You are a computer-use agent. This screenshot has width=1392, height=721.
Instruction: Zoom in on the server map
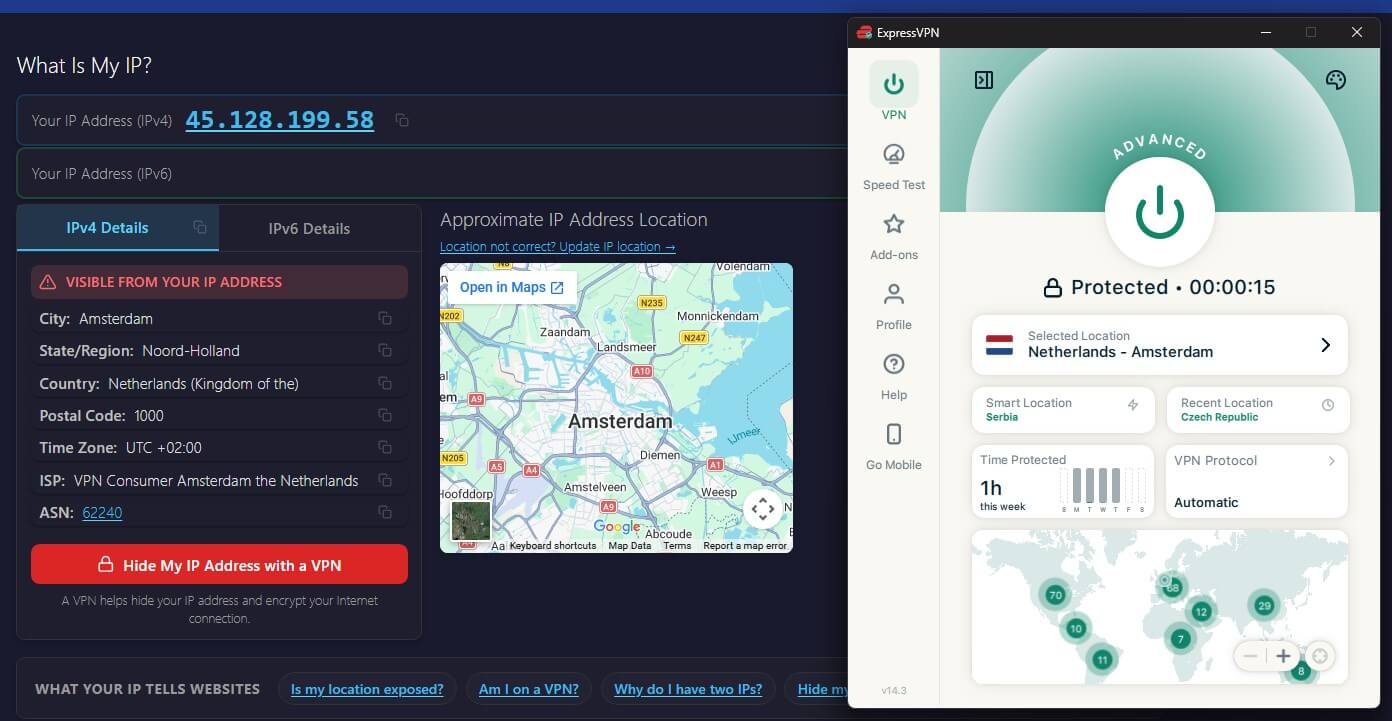[x=1283, y=656]
